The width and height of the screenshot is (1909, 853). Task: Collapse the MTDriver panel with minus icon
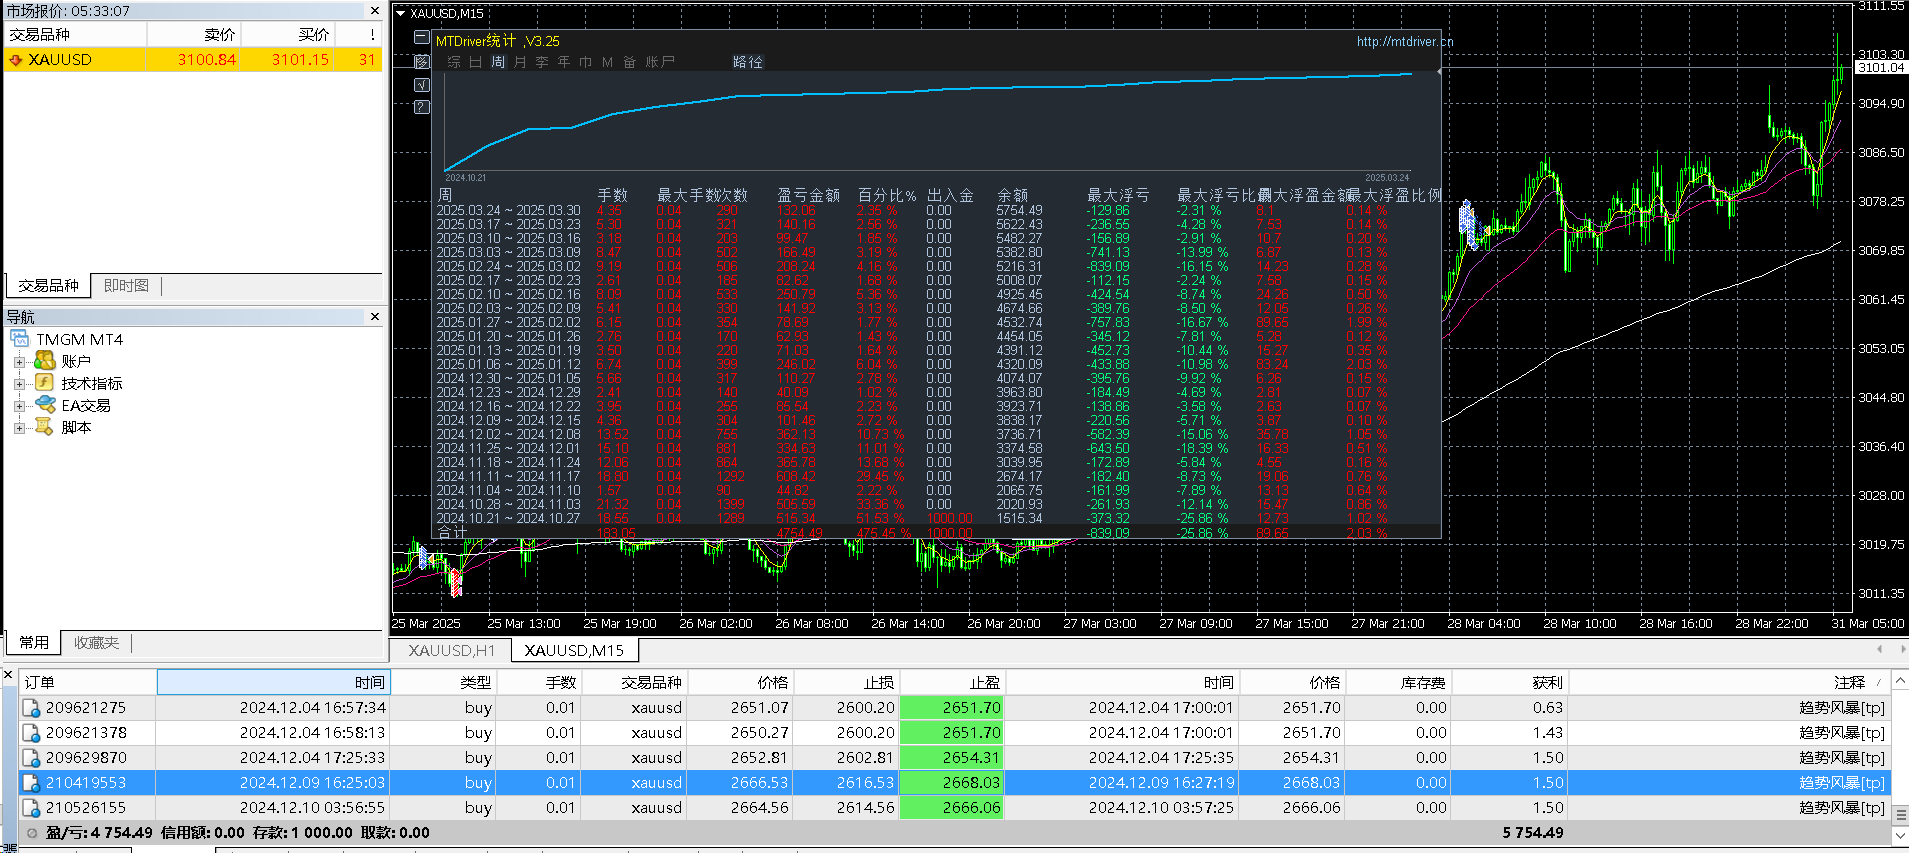click(x=422, y=38)
